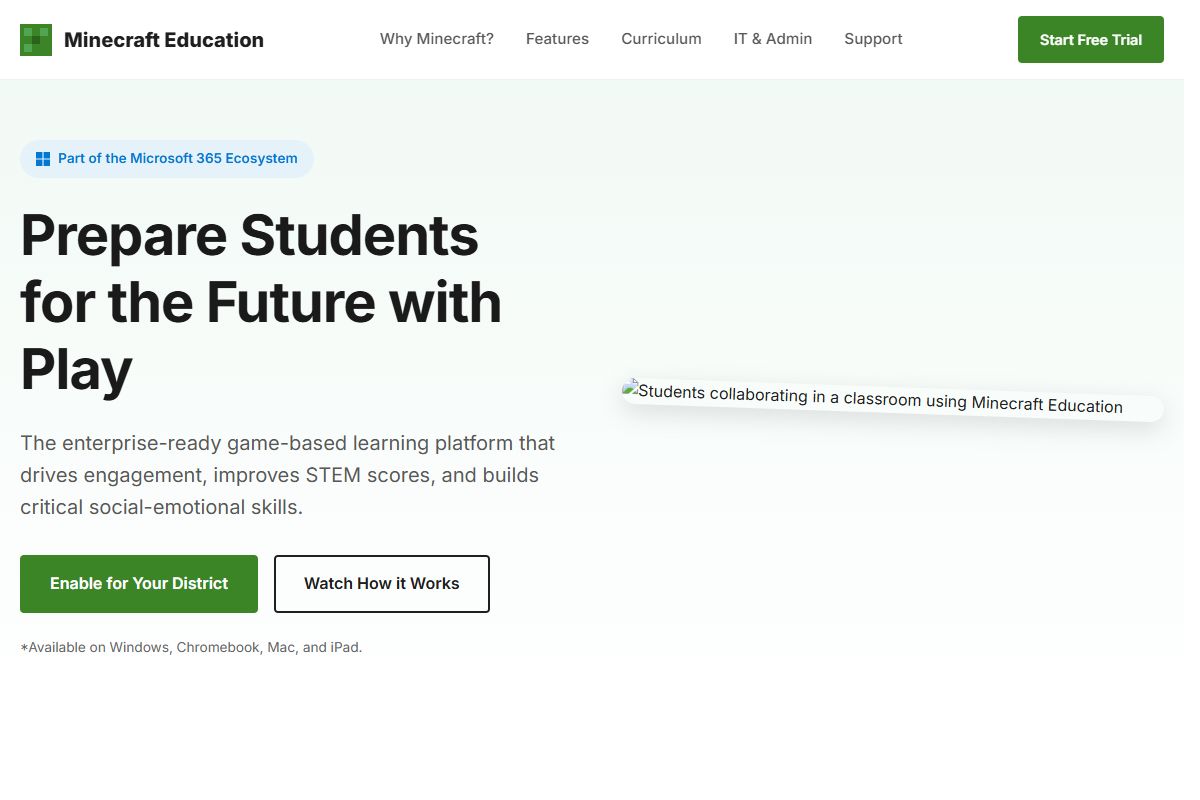Click the engagement description paragraph
The image size is (1200, 800).
pyautogui.click(x=287, y=475)
